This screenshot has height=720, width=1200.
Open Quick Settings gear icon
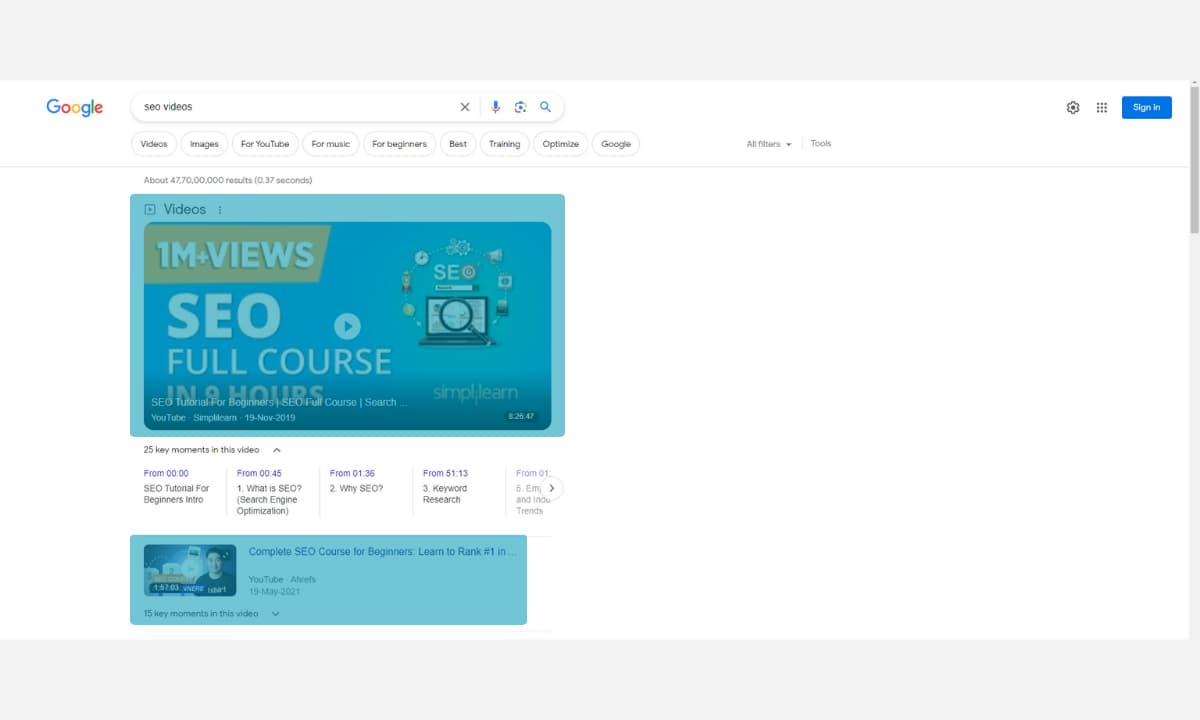coord(1073,108)
